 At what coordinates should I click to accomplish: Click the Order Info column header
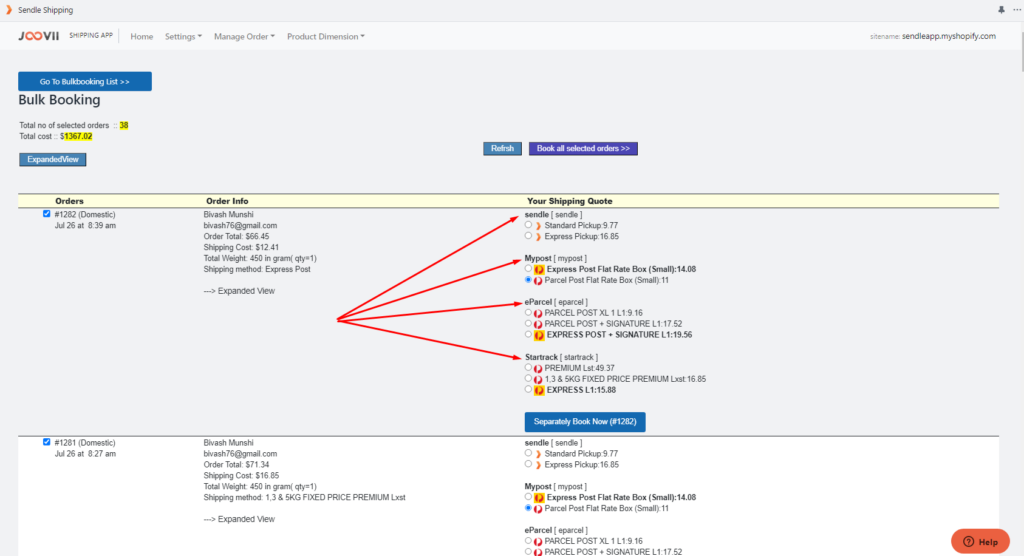click(x=227, y=201)
